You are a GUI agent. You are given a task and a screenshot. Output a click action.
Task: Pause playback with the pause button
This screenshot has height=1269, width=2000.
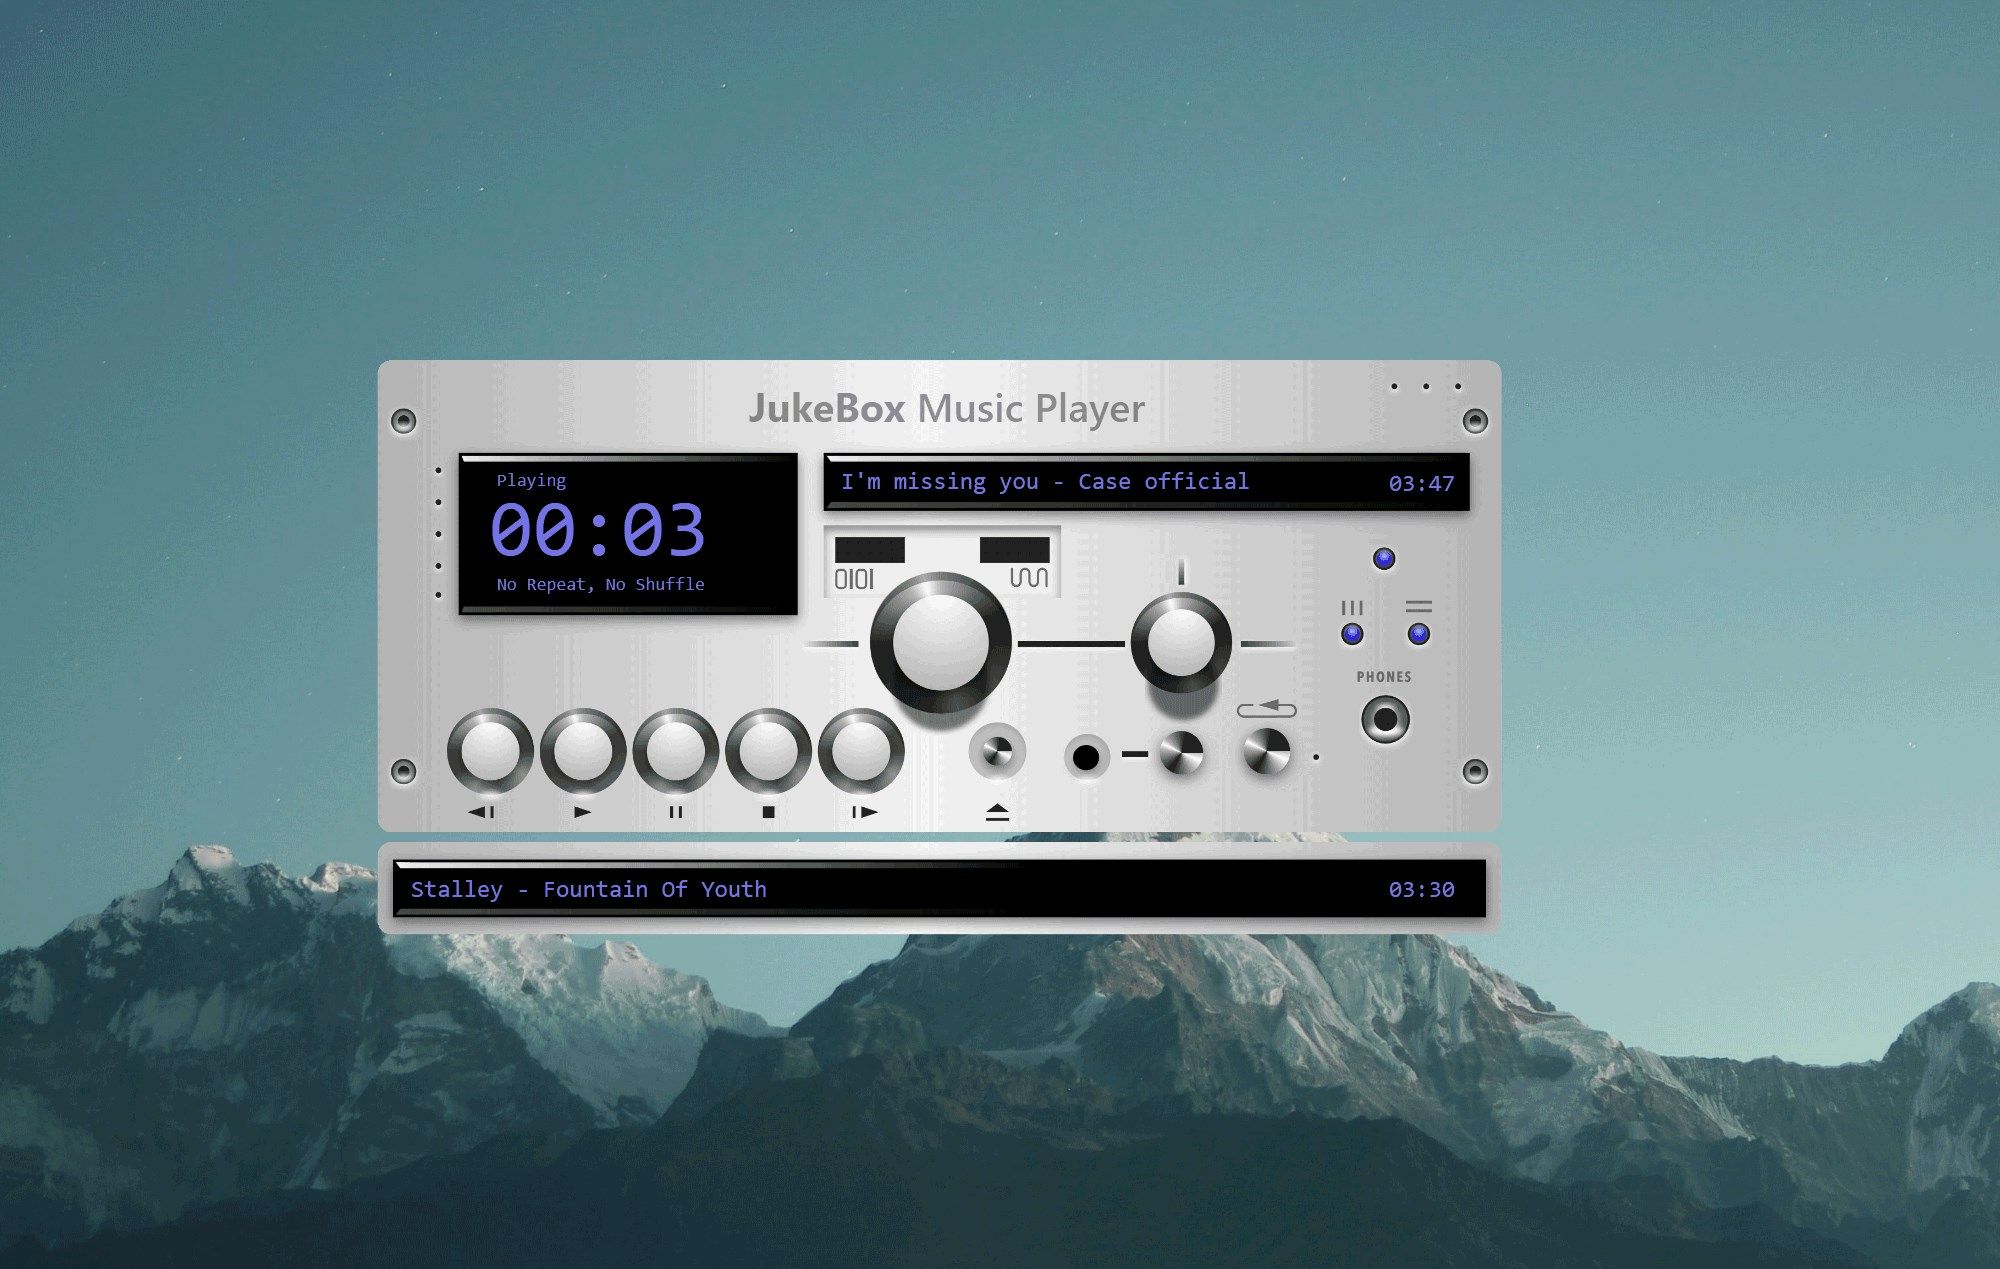point(676,751)
